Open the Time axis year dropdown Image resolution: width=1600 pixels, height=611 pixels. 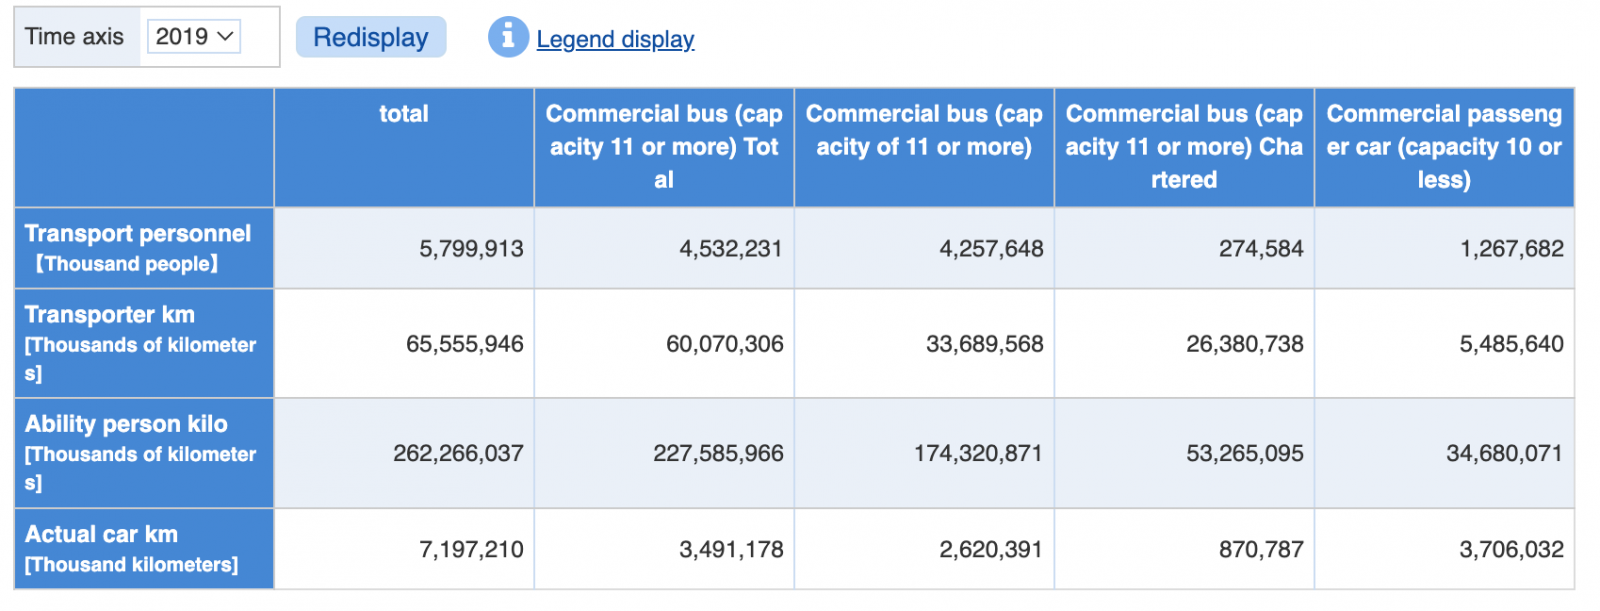[194, 37]
